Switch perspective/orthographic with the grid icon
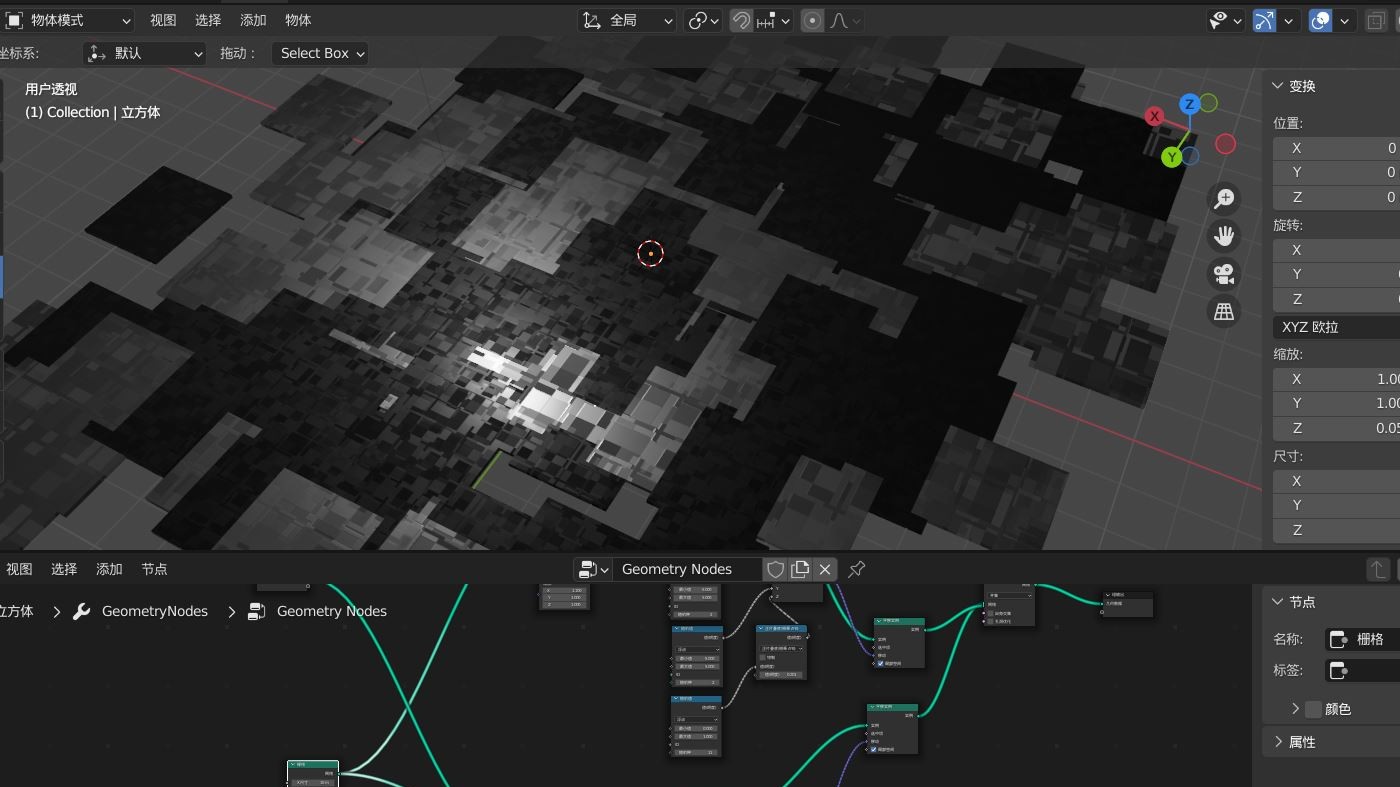 (x=1224, y=312)
